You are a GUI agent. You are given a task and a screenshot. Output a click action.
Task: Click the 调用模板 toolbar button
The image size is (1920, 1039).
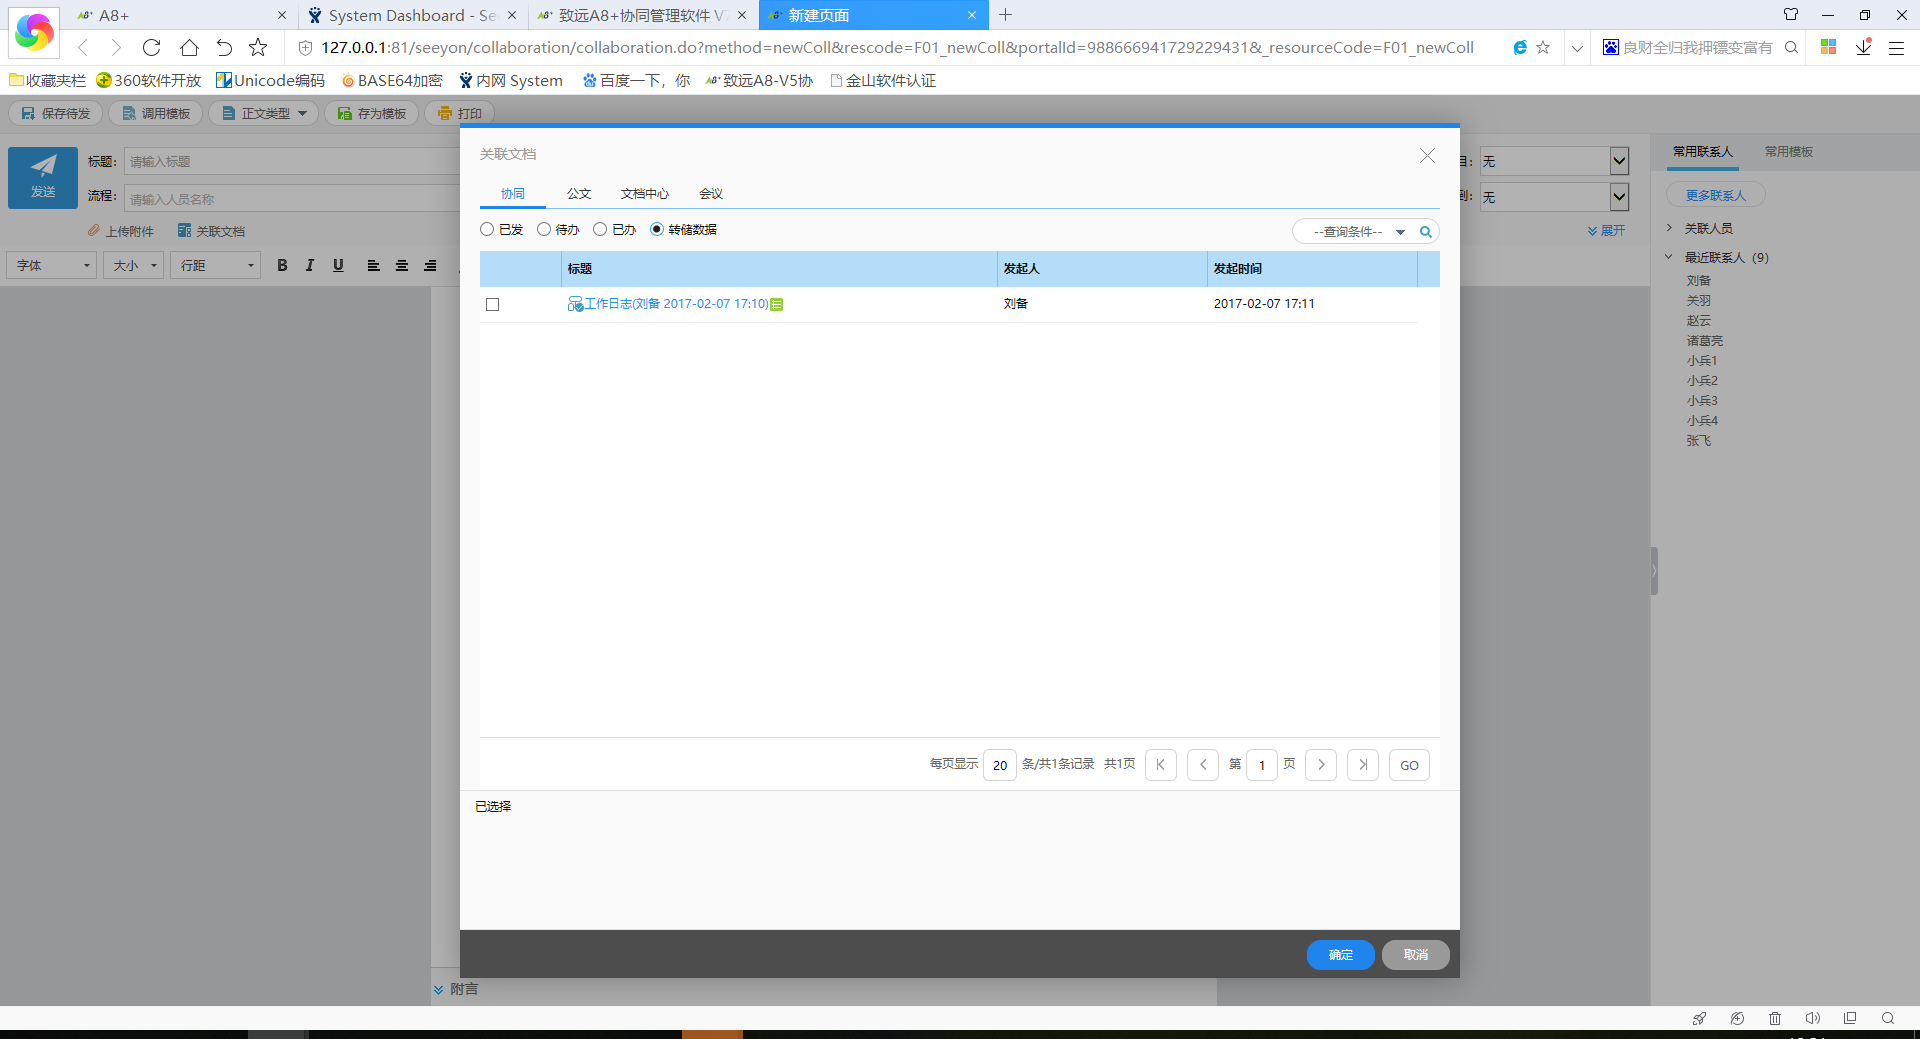pyautogui.click(x=156, y=114)
